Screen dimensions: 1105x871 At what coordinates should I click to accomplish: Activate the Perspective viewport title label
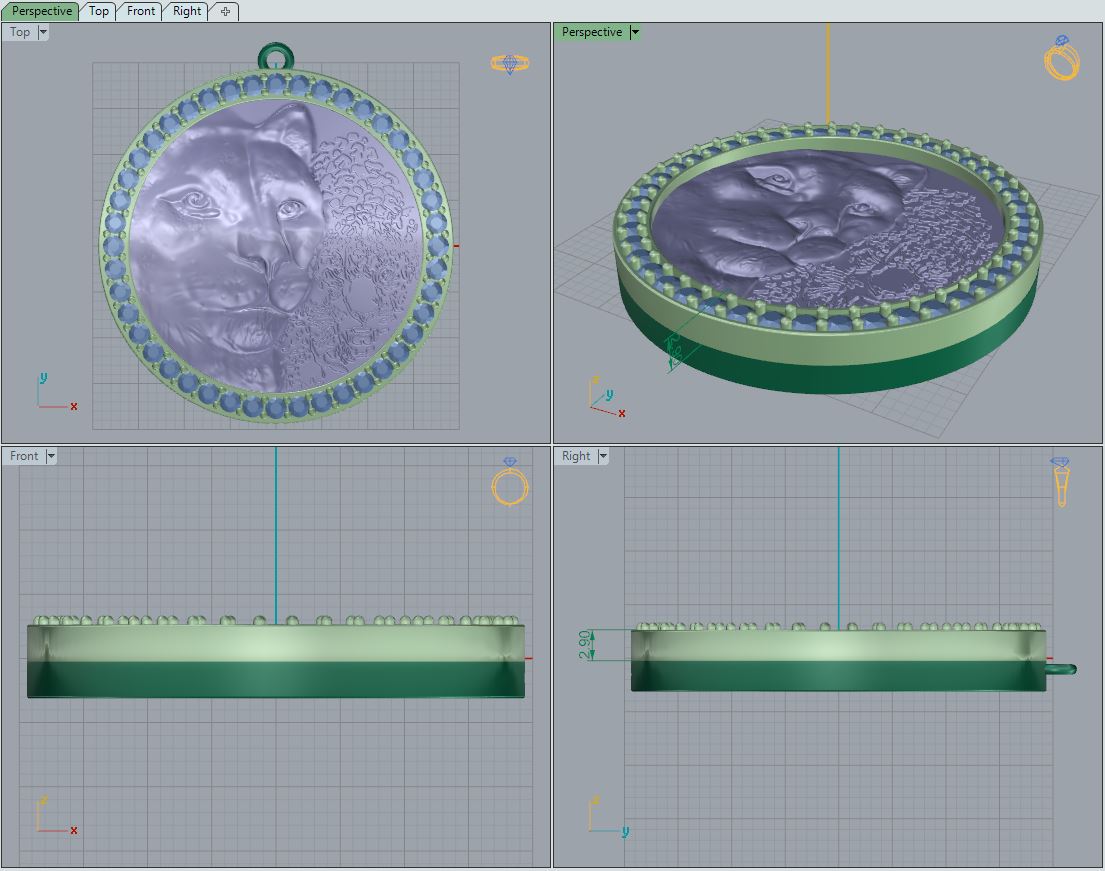click(x=591, y=32)
